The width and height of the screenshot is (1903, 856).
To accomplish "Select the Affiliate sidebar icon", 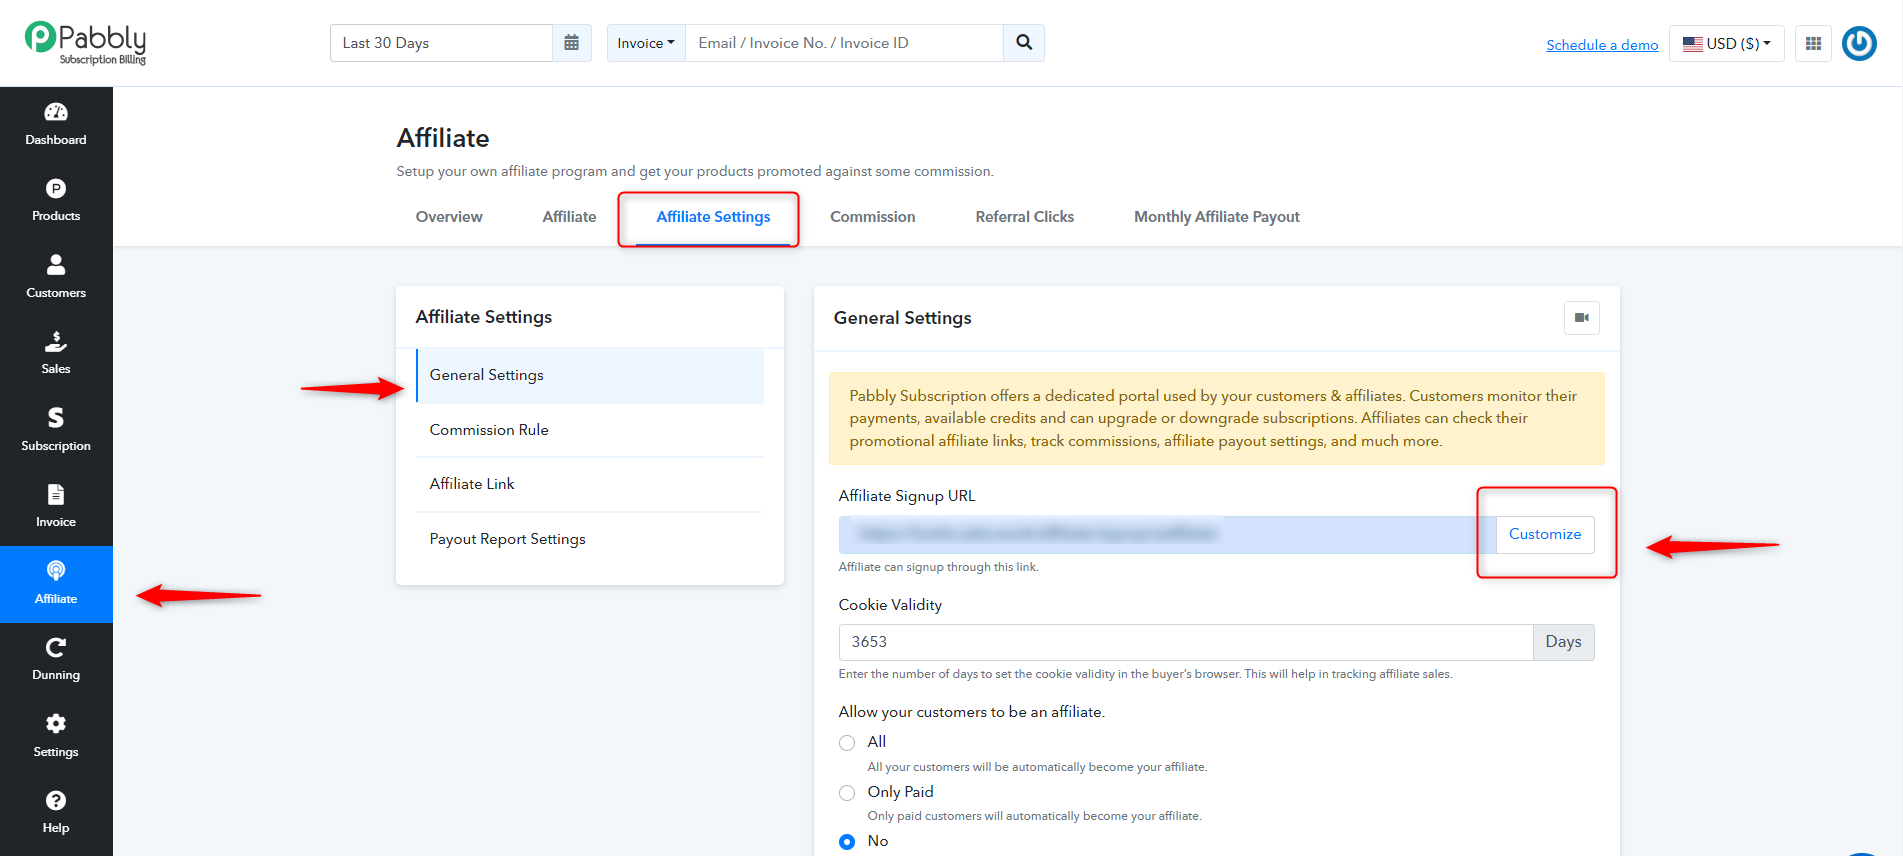I will tap(56, 584).
